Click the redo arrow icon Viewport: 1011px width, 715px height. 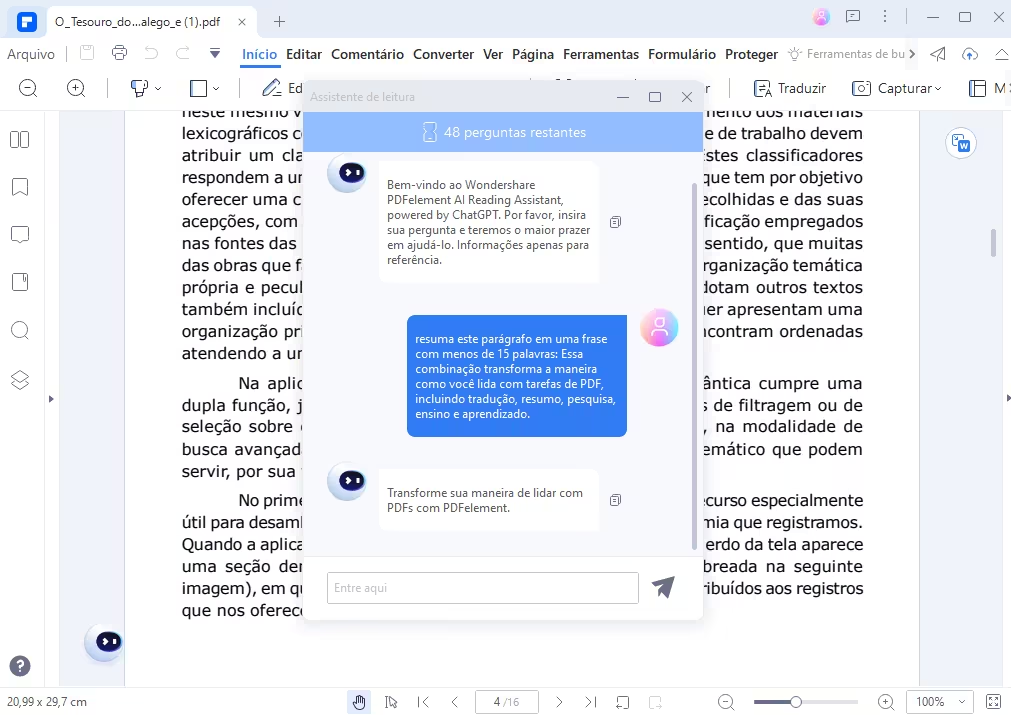click(182, 53)
